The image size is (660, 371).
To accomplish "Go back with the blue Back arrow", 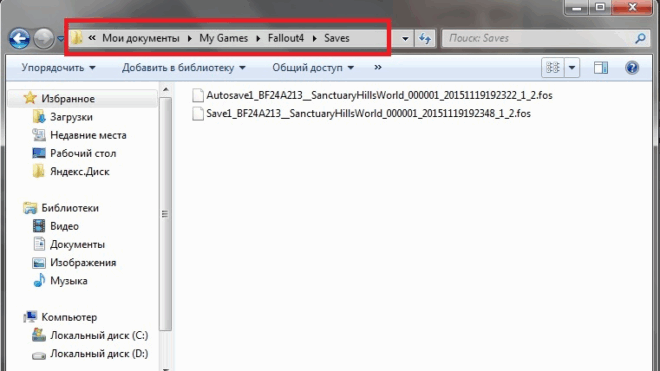I will click(19, 38).
